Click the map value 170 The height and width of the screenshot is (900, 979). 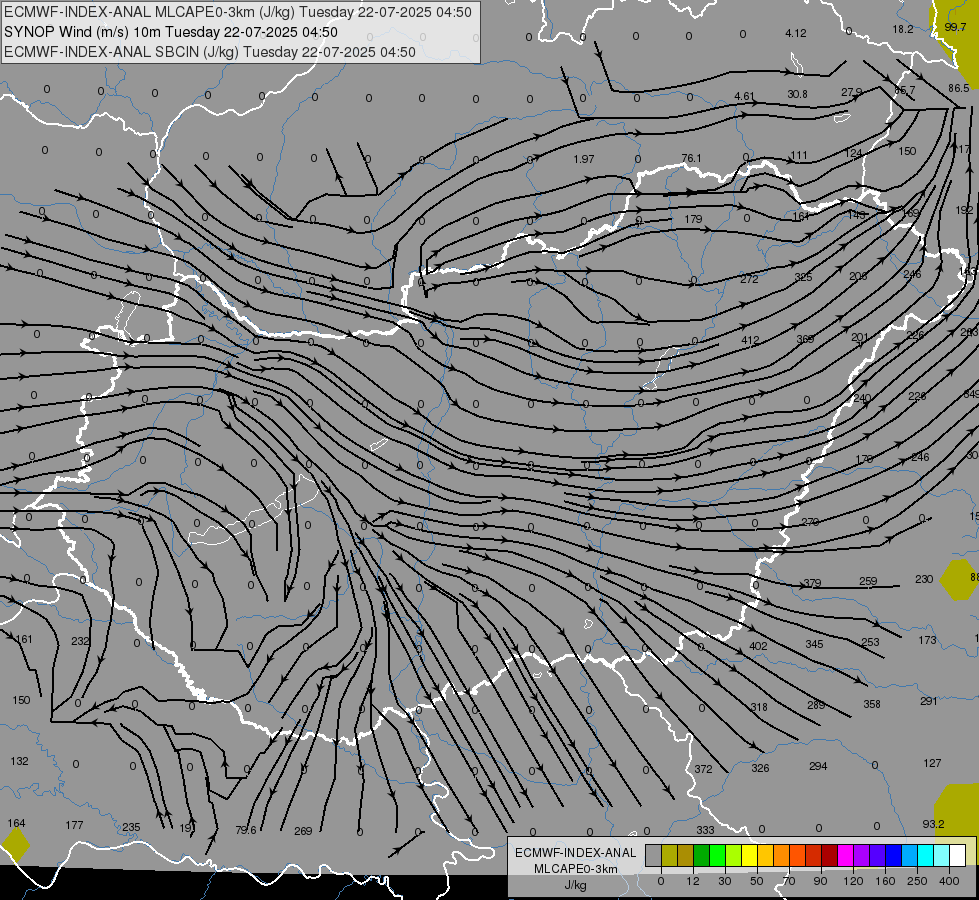click(864, 459)
